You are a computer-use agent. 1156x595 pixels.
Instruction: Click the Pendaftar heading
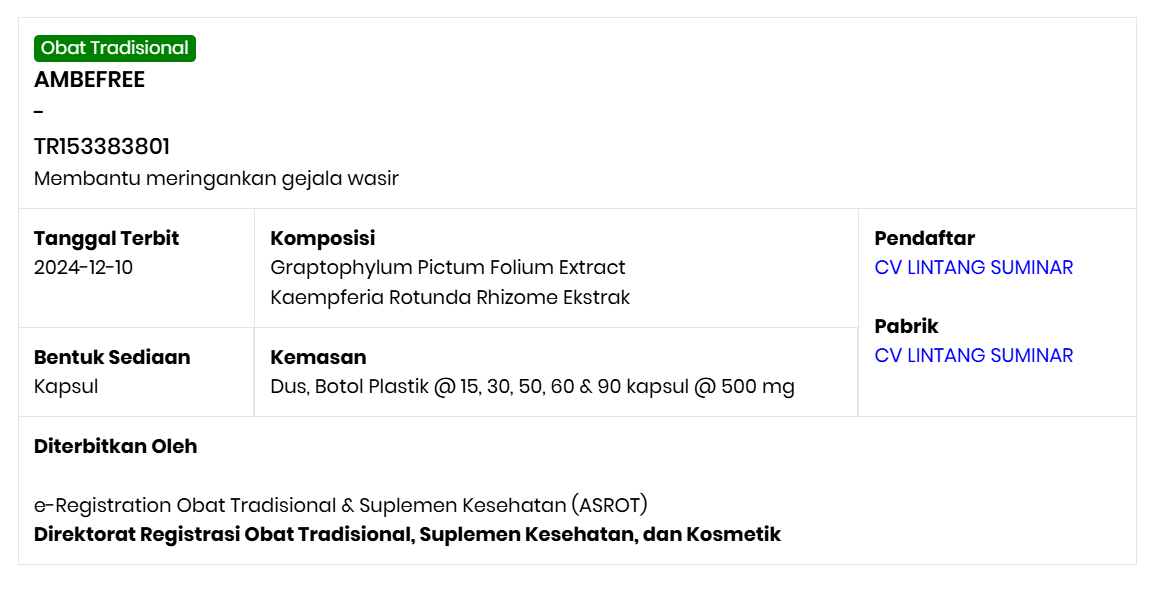click(x=924, y=238)
